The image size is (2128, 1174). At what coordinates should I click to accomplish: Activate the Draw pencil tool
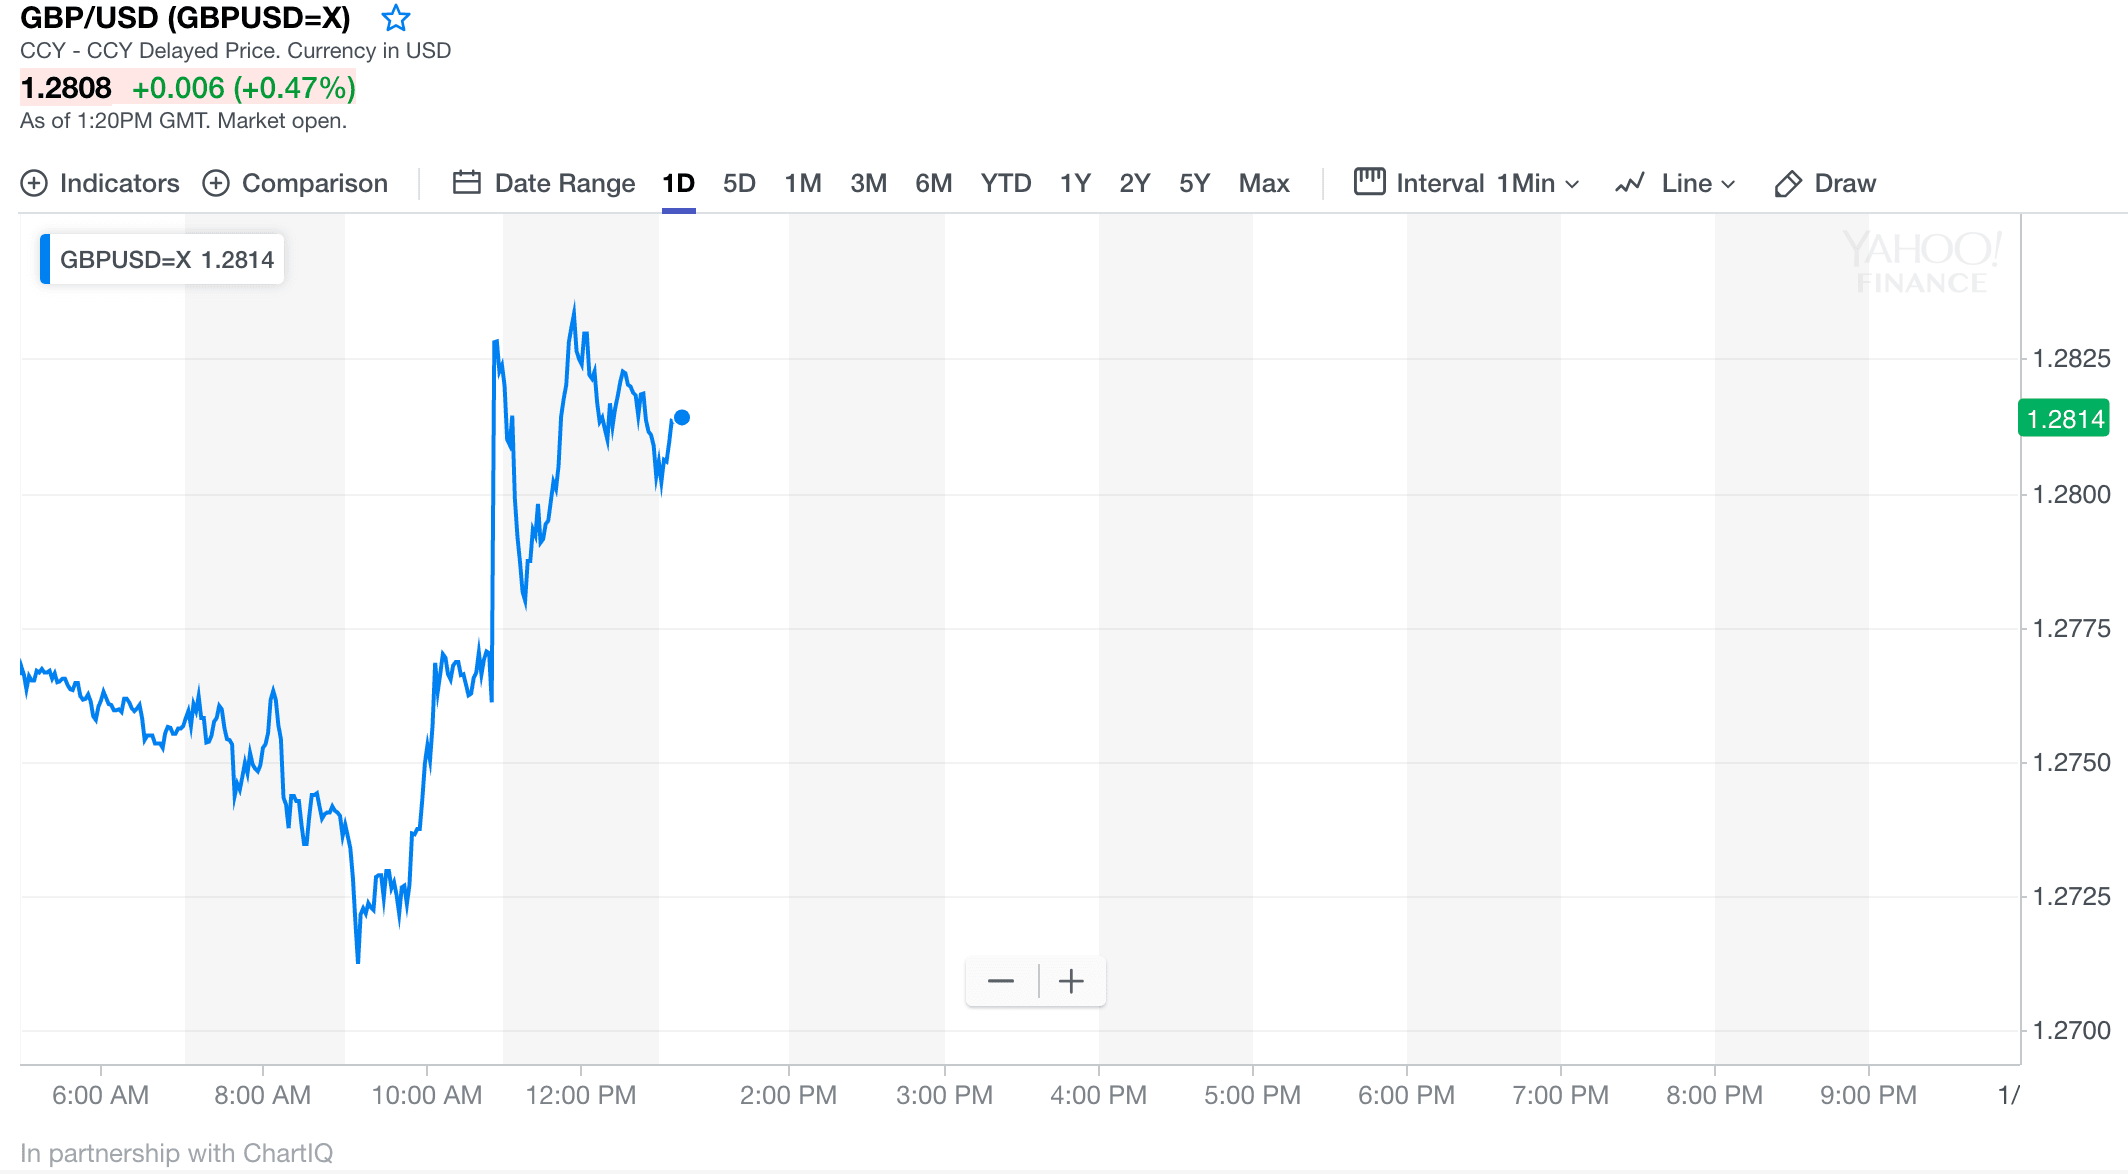click(x=1788, y=183)
